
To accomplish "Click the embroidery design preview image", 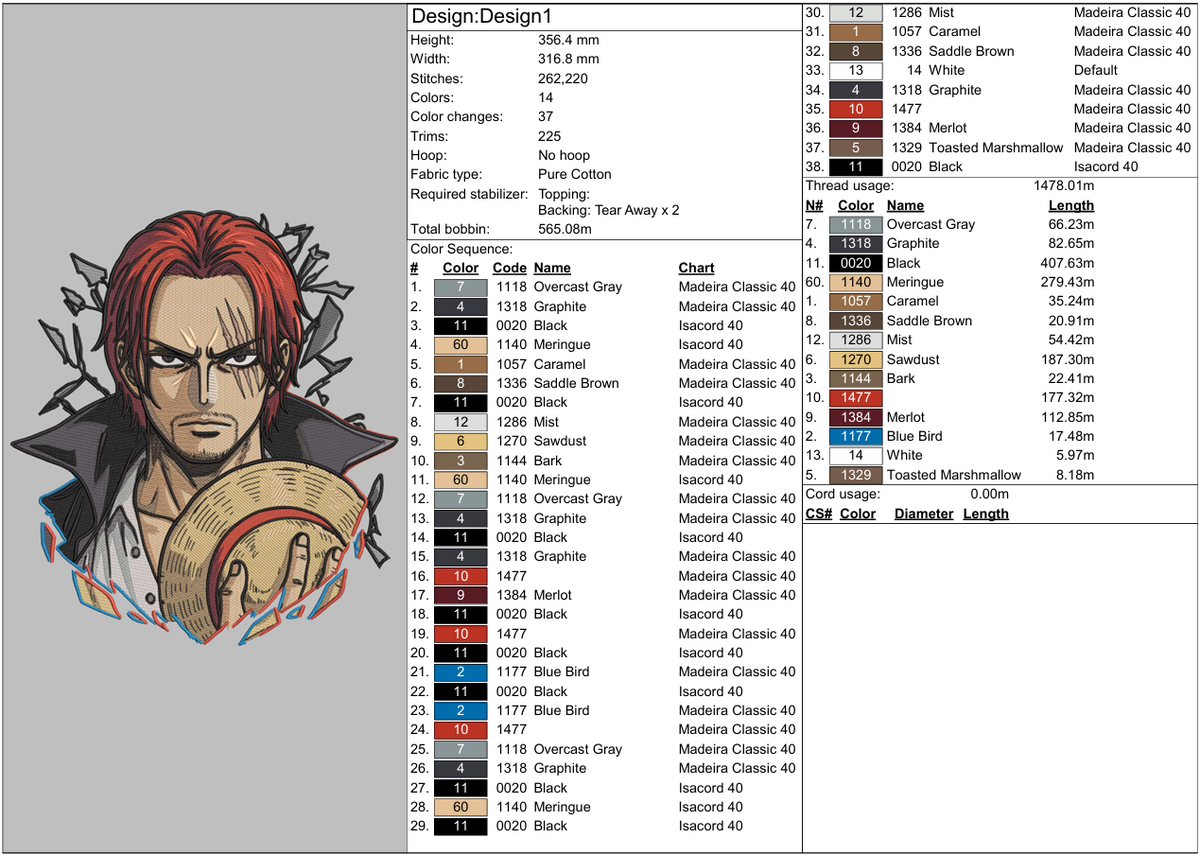I will click(x=202, y=428).
